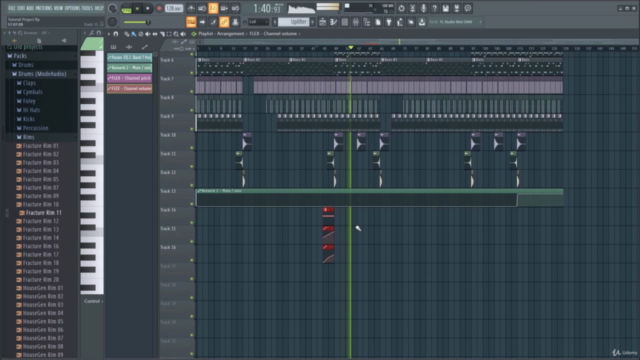The height and width of the screenshot is (360, 640).
Task: Click the tempo tapper icon
Action: click(x=400, y=22)
